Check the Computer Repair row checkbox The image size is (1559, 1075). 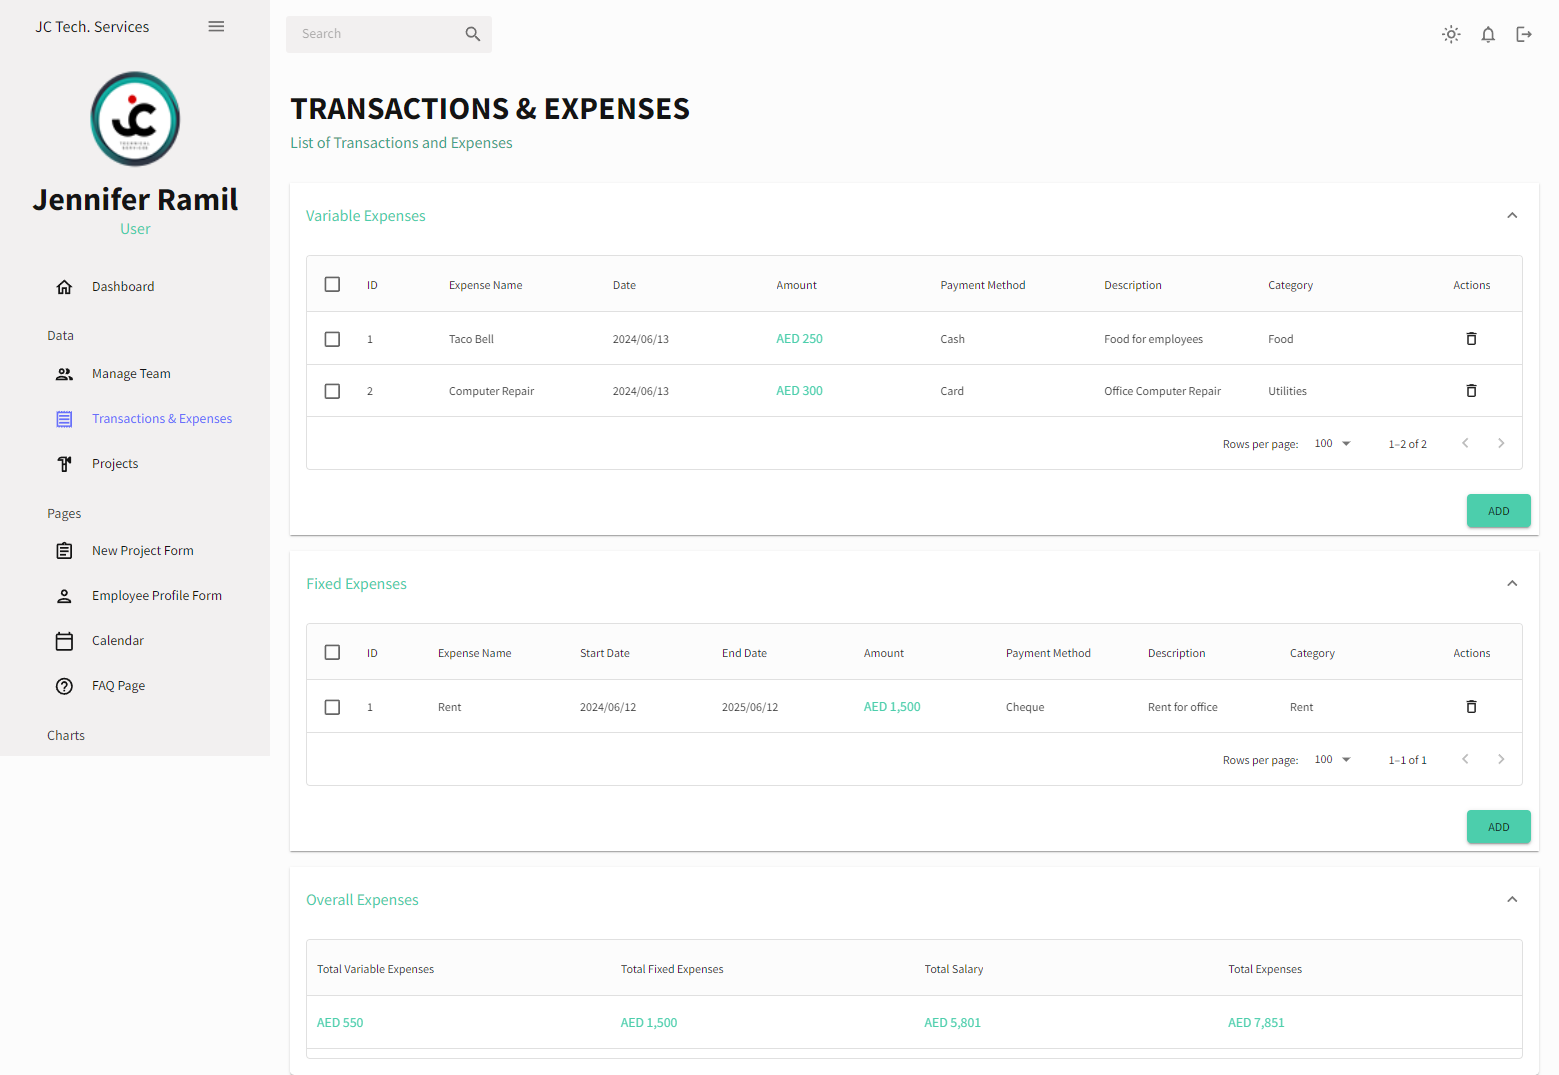click(332, 391)
